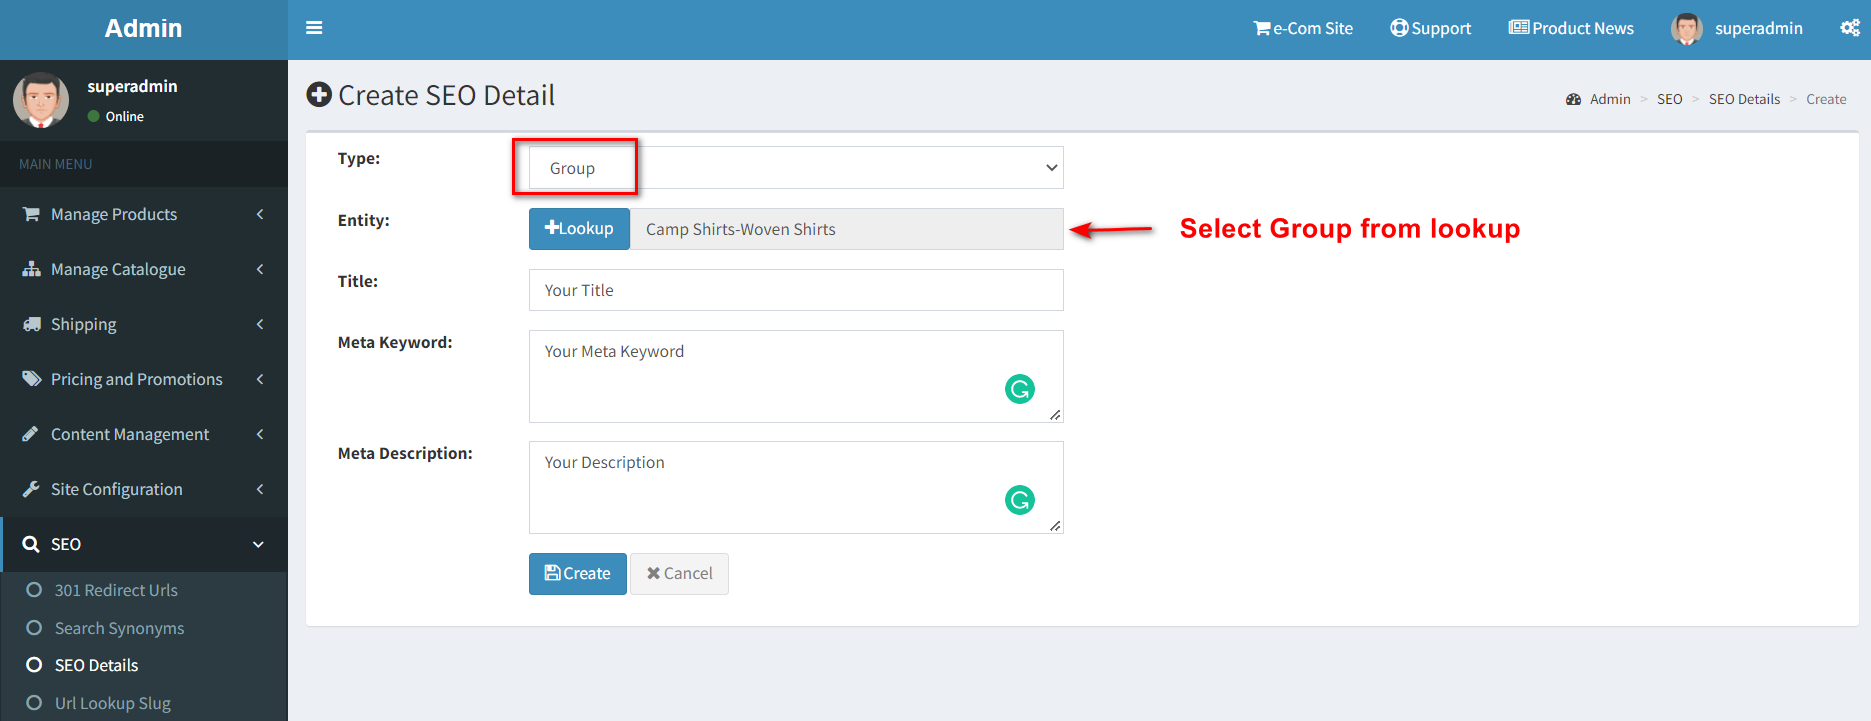Click the Content Management pencil icon
1871x721 pixels.
(31, 434)
